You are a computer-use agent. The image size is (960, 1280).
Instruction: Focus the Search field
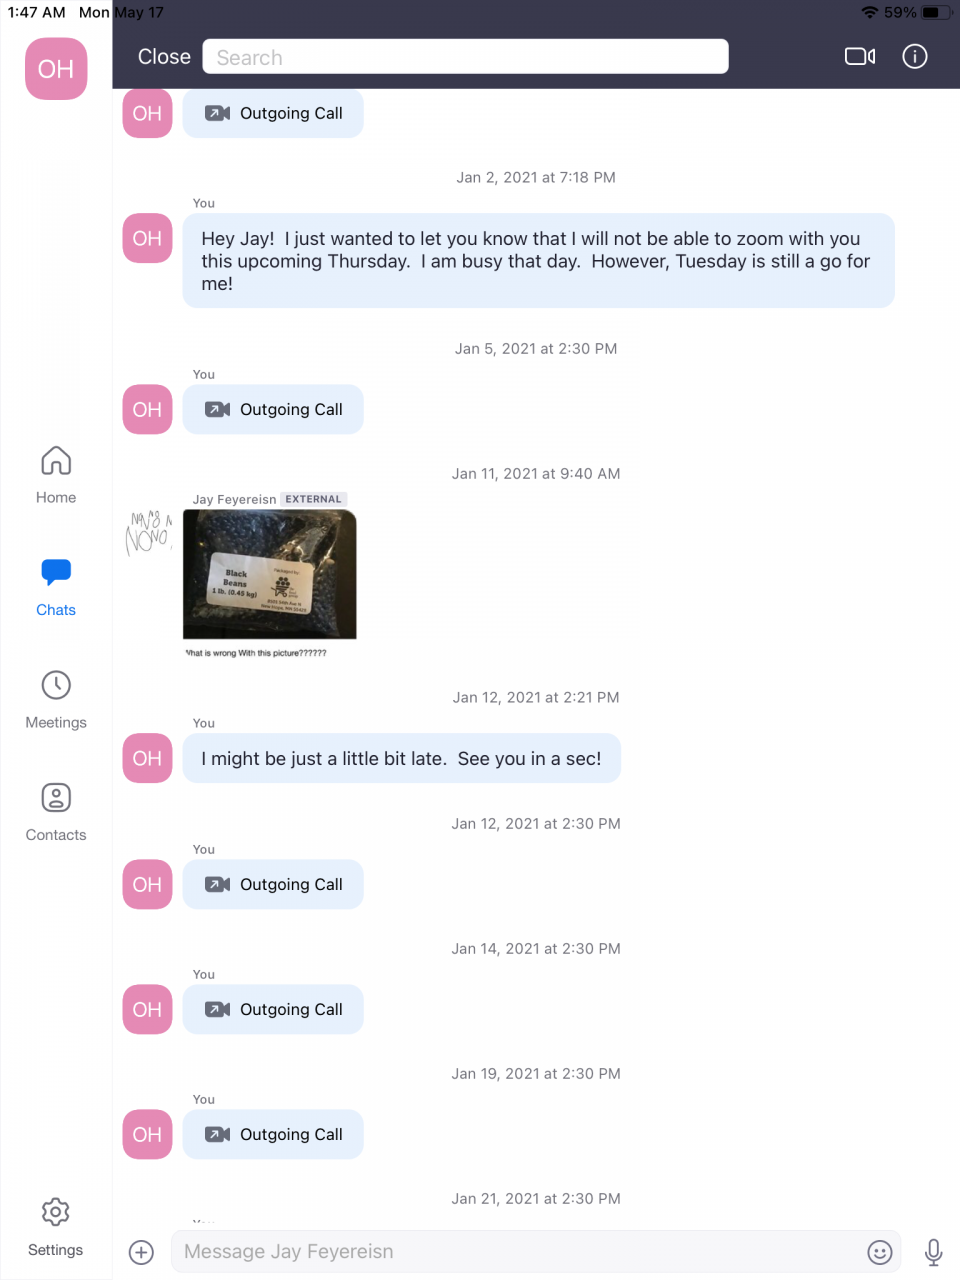coord(465,57)
